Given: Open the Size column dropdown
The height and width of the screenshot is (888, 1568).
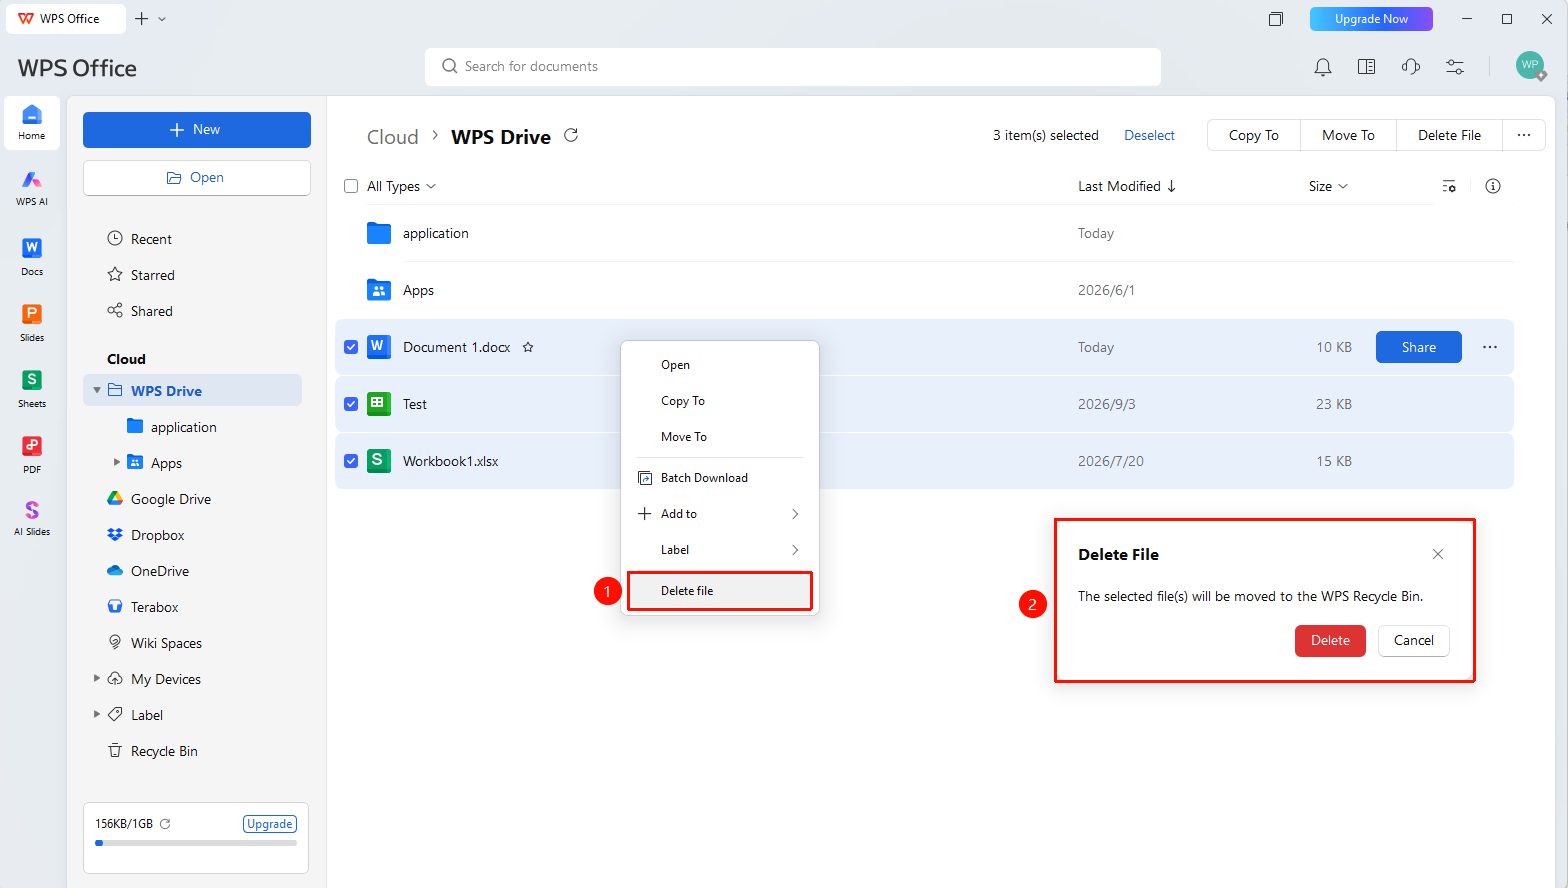Looking at the screenshot, I should pos(1328,186).
